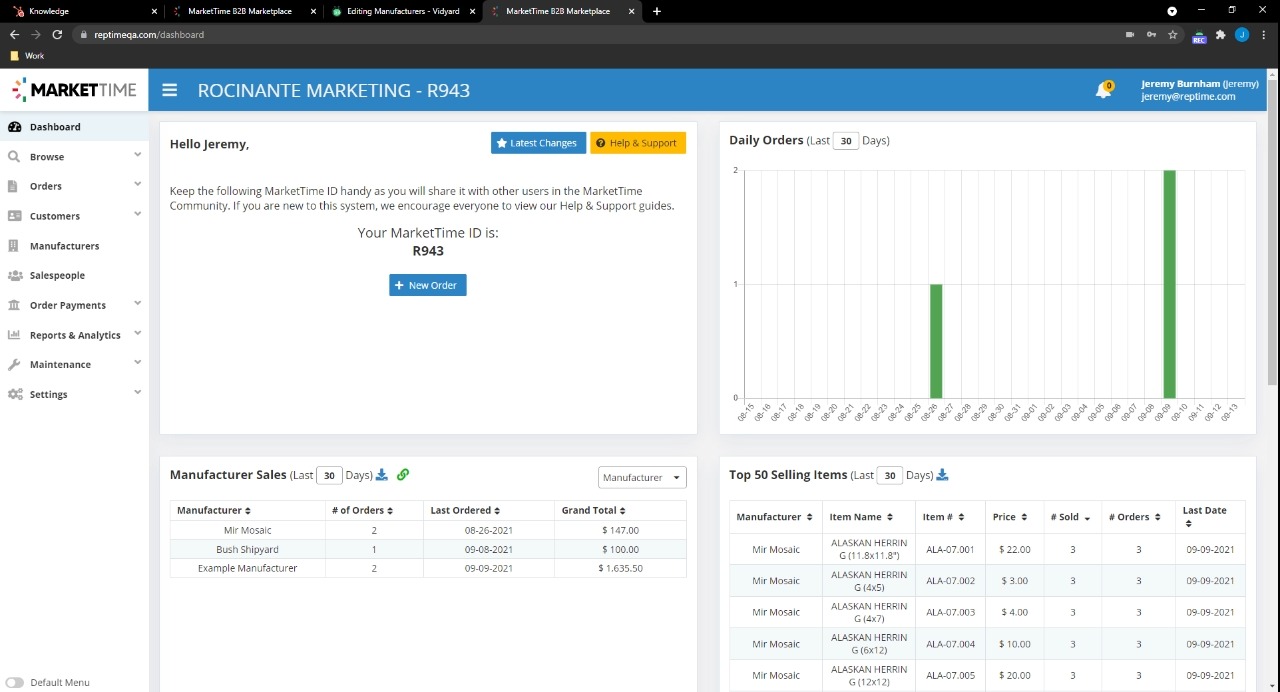Viewport: 1280px width, 692px height.
Task: Click item number ALA-07.001
Action: 950,549
